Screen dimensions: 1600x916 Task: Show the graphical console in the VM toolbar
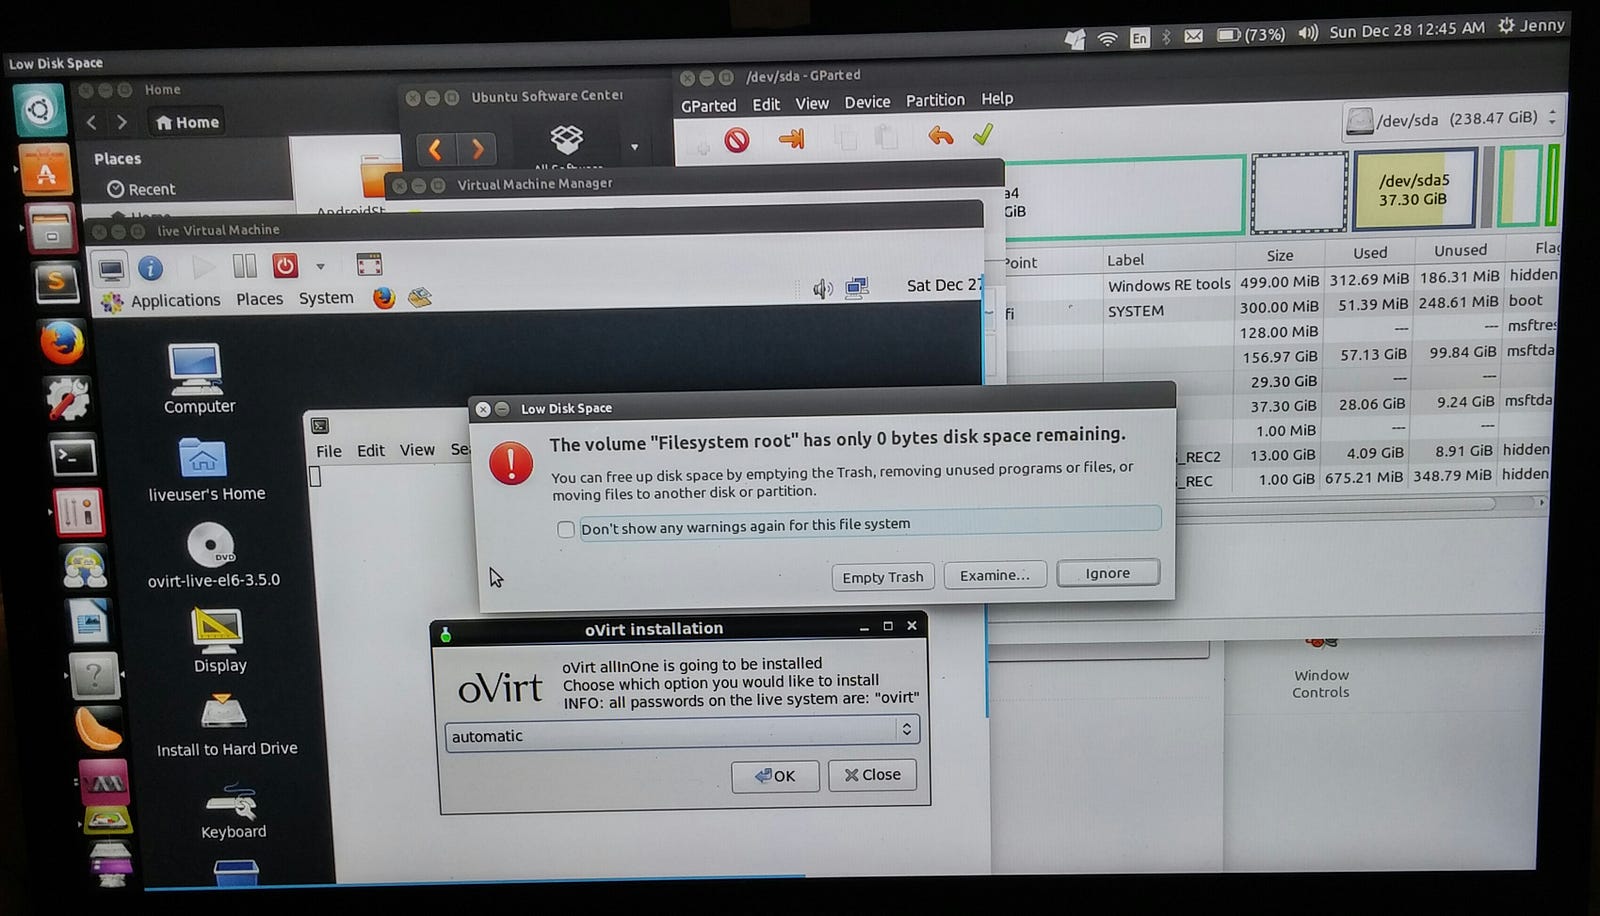tap(111, 268)
